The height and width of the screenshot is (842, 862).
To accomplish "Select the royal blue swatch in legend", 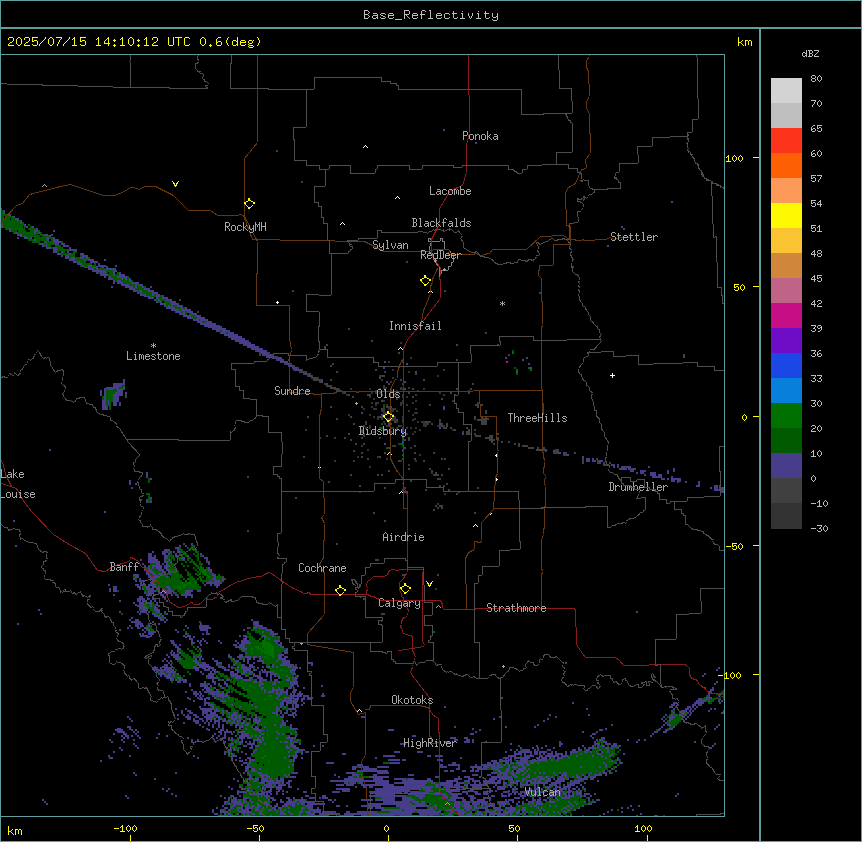I will pos(786,365).
